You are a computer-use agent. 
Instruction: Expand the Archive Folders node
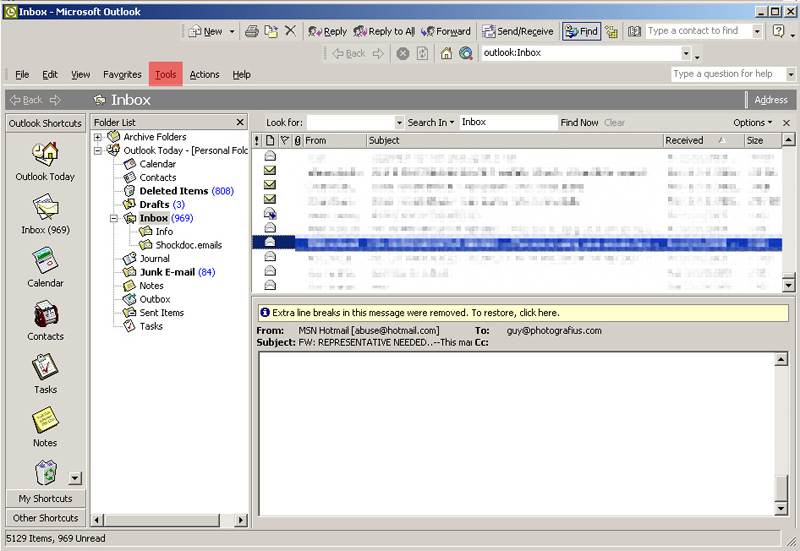(x=98, y=137)
